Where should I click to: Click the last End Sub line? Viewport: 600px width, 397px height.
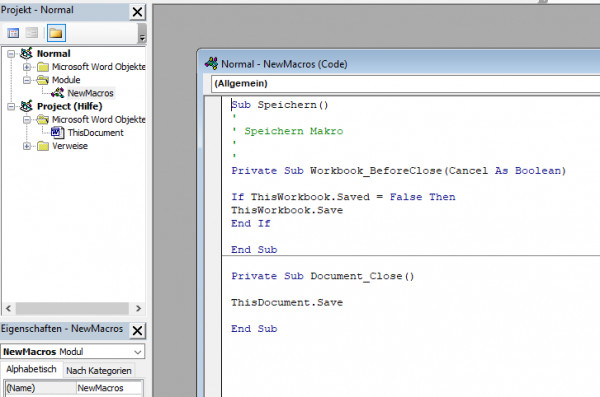254,329
